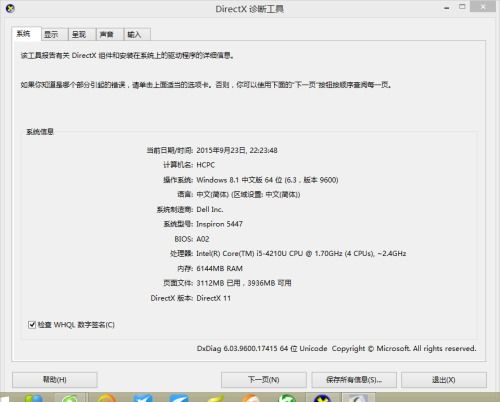Maximize the DirectX diagnostic window
Image resolution: width=500 pixels, height=402 pixels.
(x=462, y=7)
